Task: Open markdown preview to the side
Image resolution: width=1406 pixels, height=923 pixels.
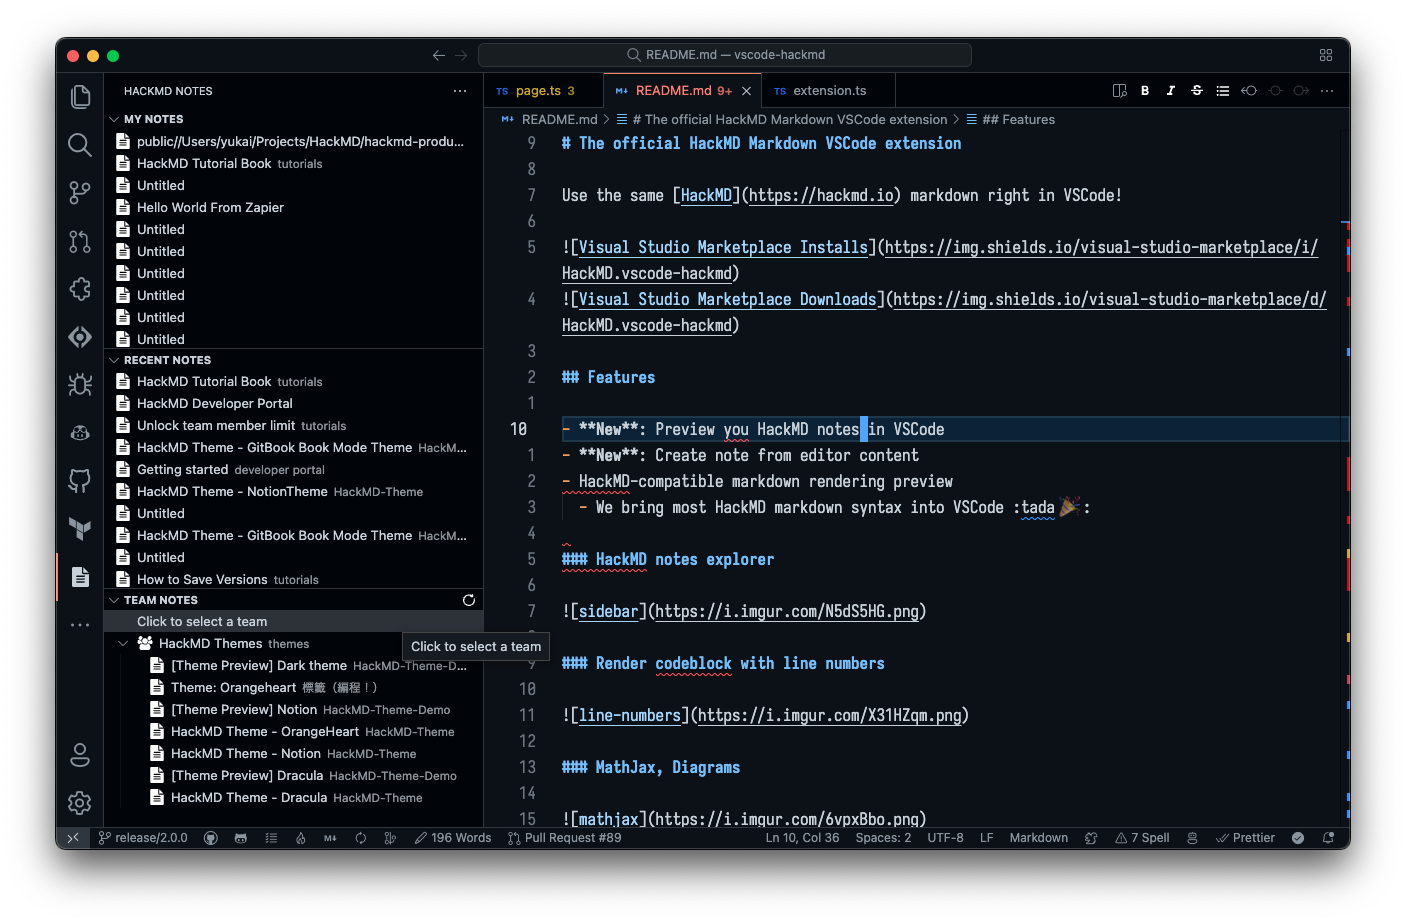Action: click(1119, 91)
